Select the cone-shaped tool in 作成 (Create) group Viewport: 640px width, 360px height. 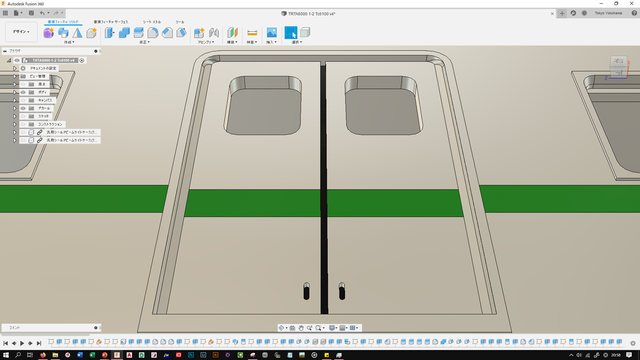tap(77, 33)
